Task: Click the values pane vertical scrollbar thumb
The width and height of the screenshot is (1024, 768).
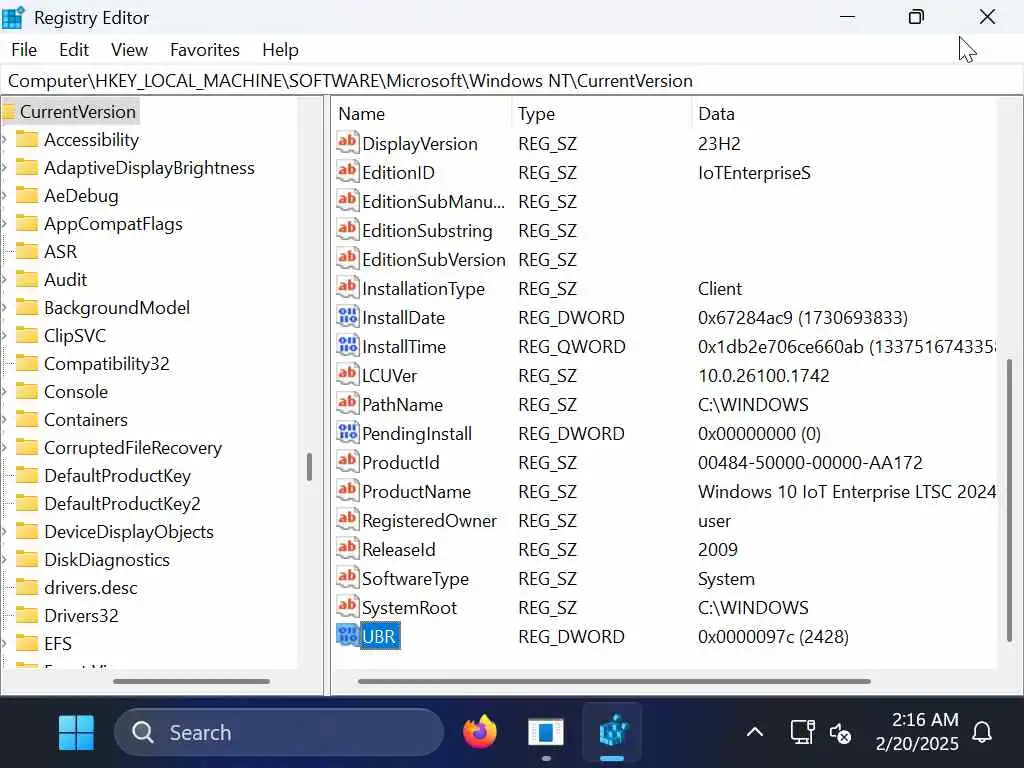Action: coord(1009,500)
